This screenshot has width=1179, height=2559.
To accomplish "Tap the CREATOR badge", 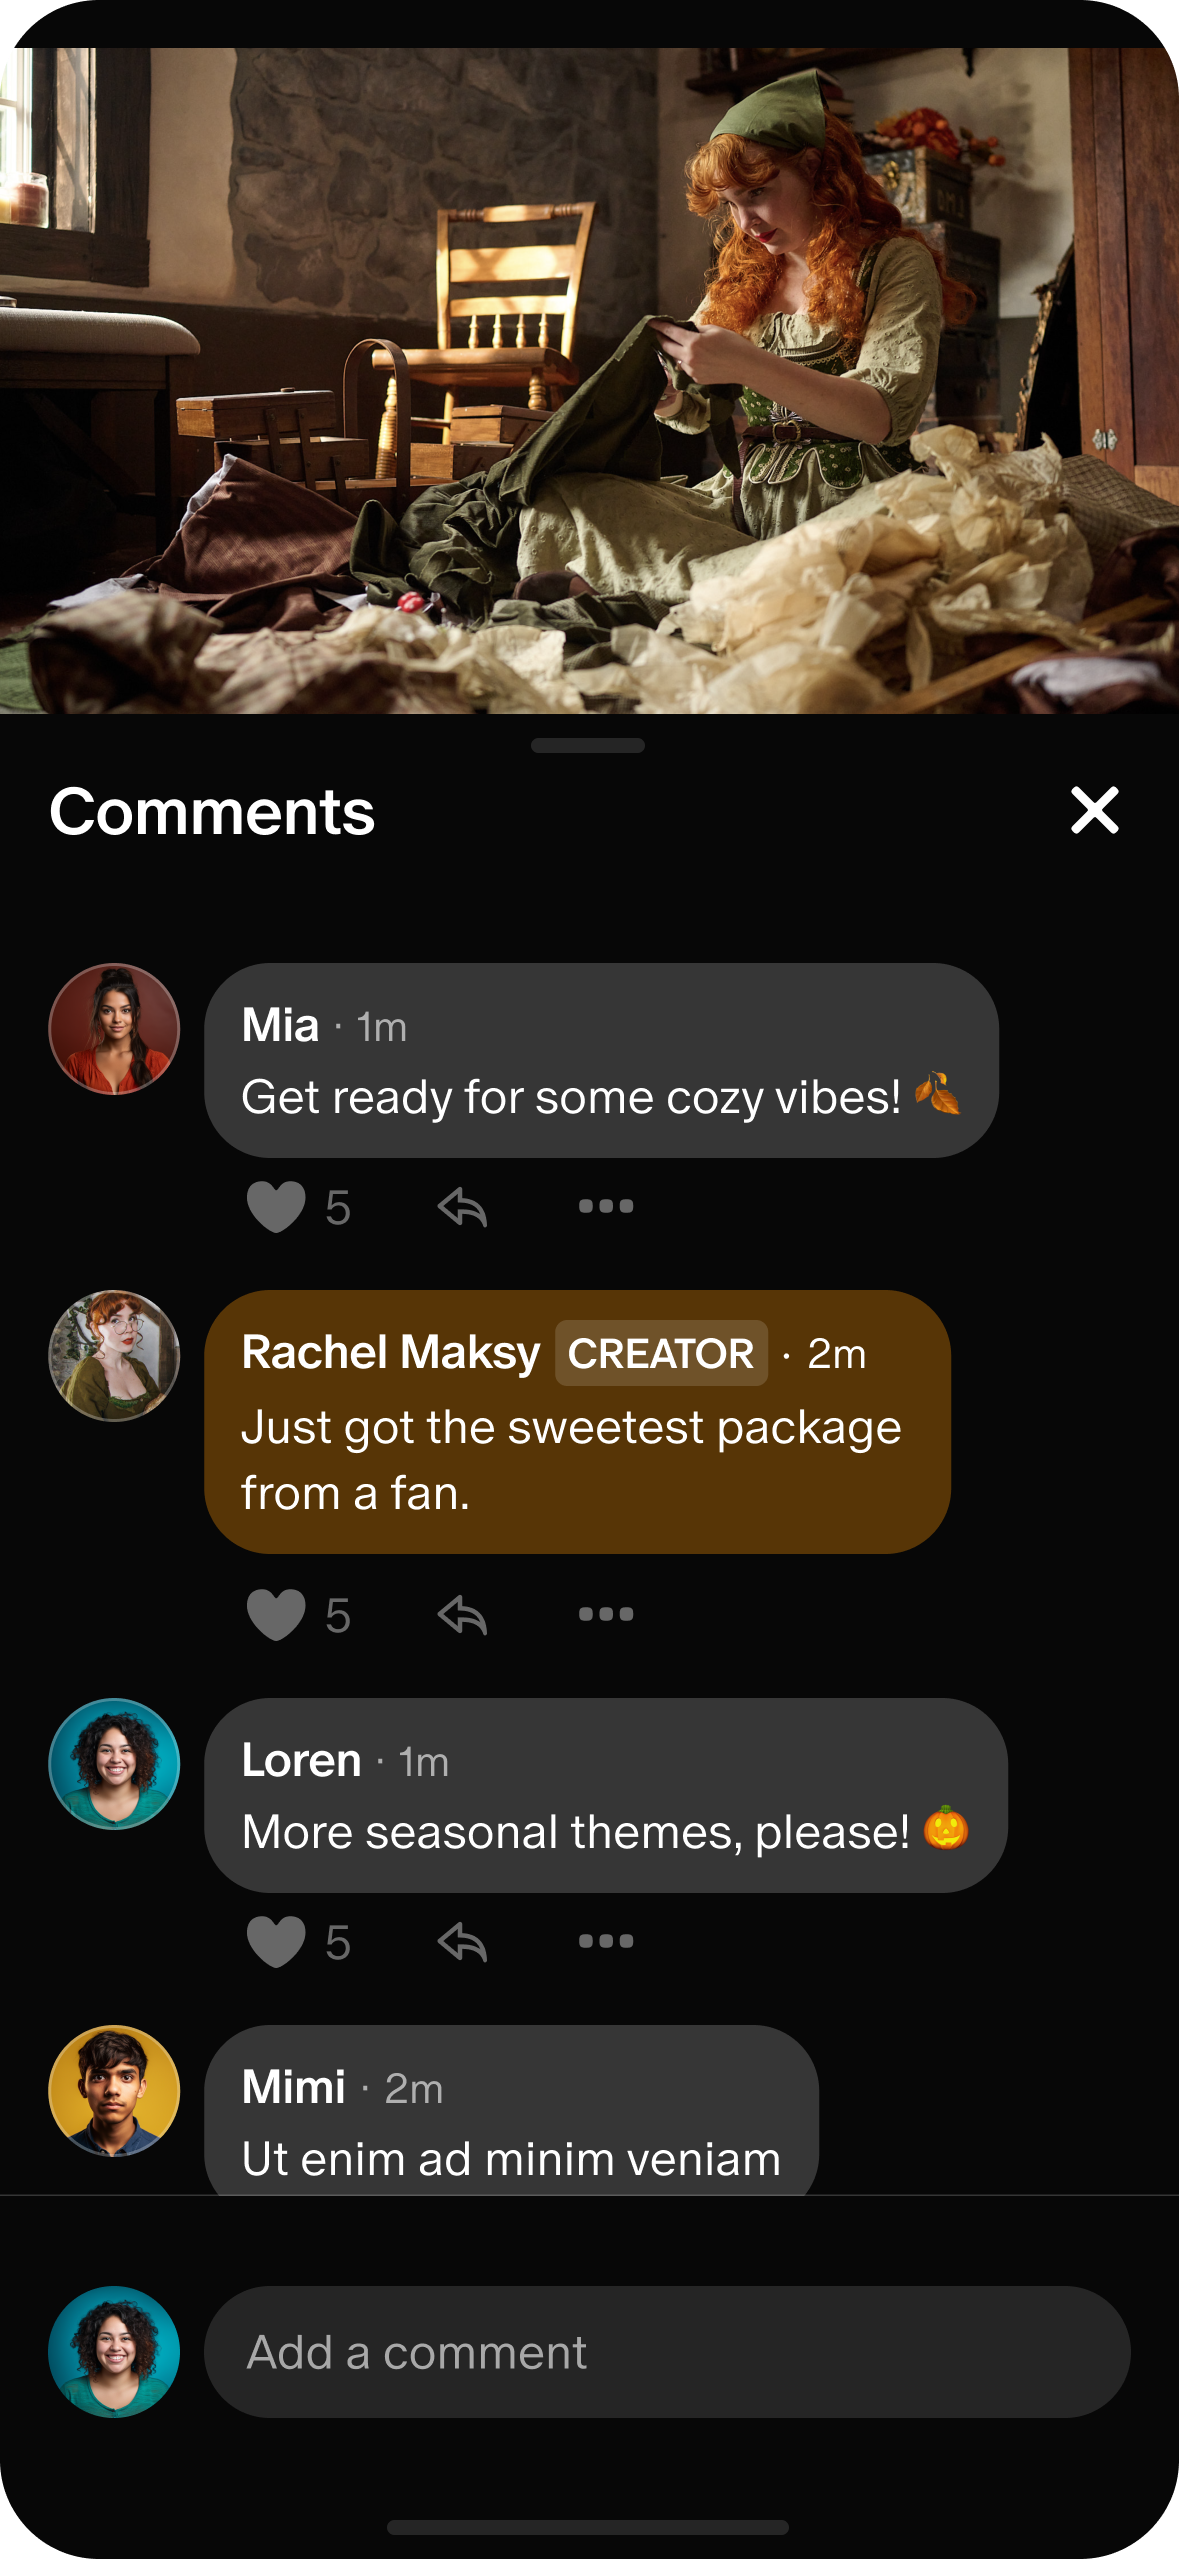I will pos(661,1353).
